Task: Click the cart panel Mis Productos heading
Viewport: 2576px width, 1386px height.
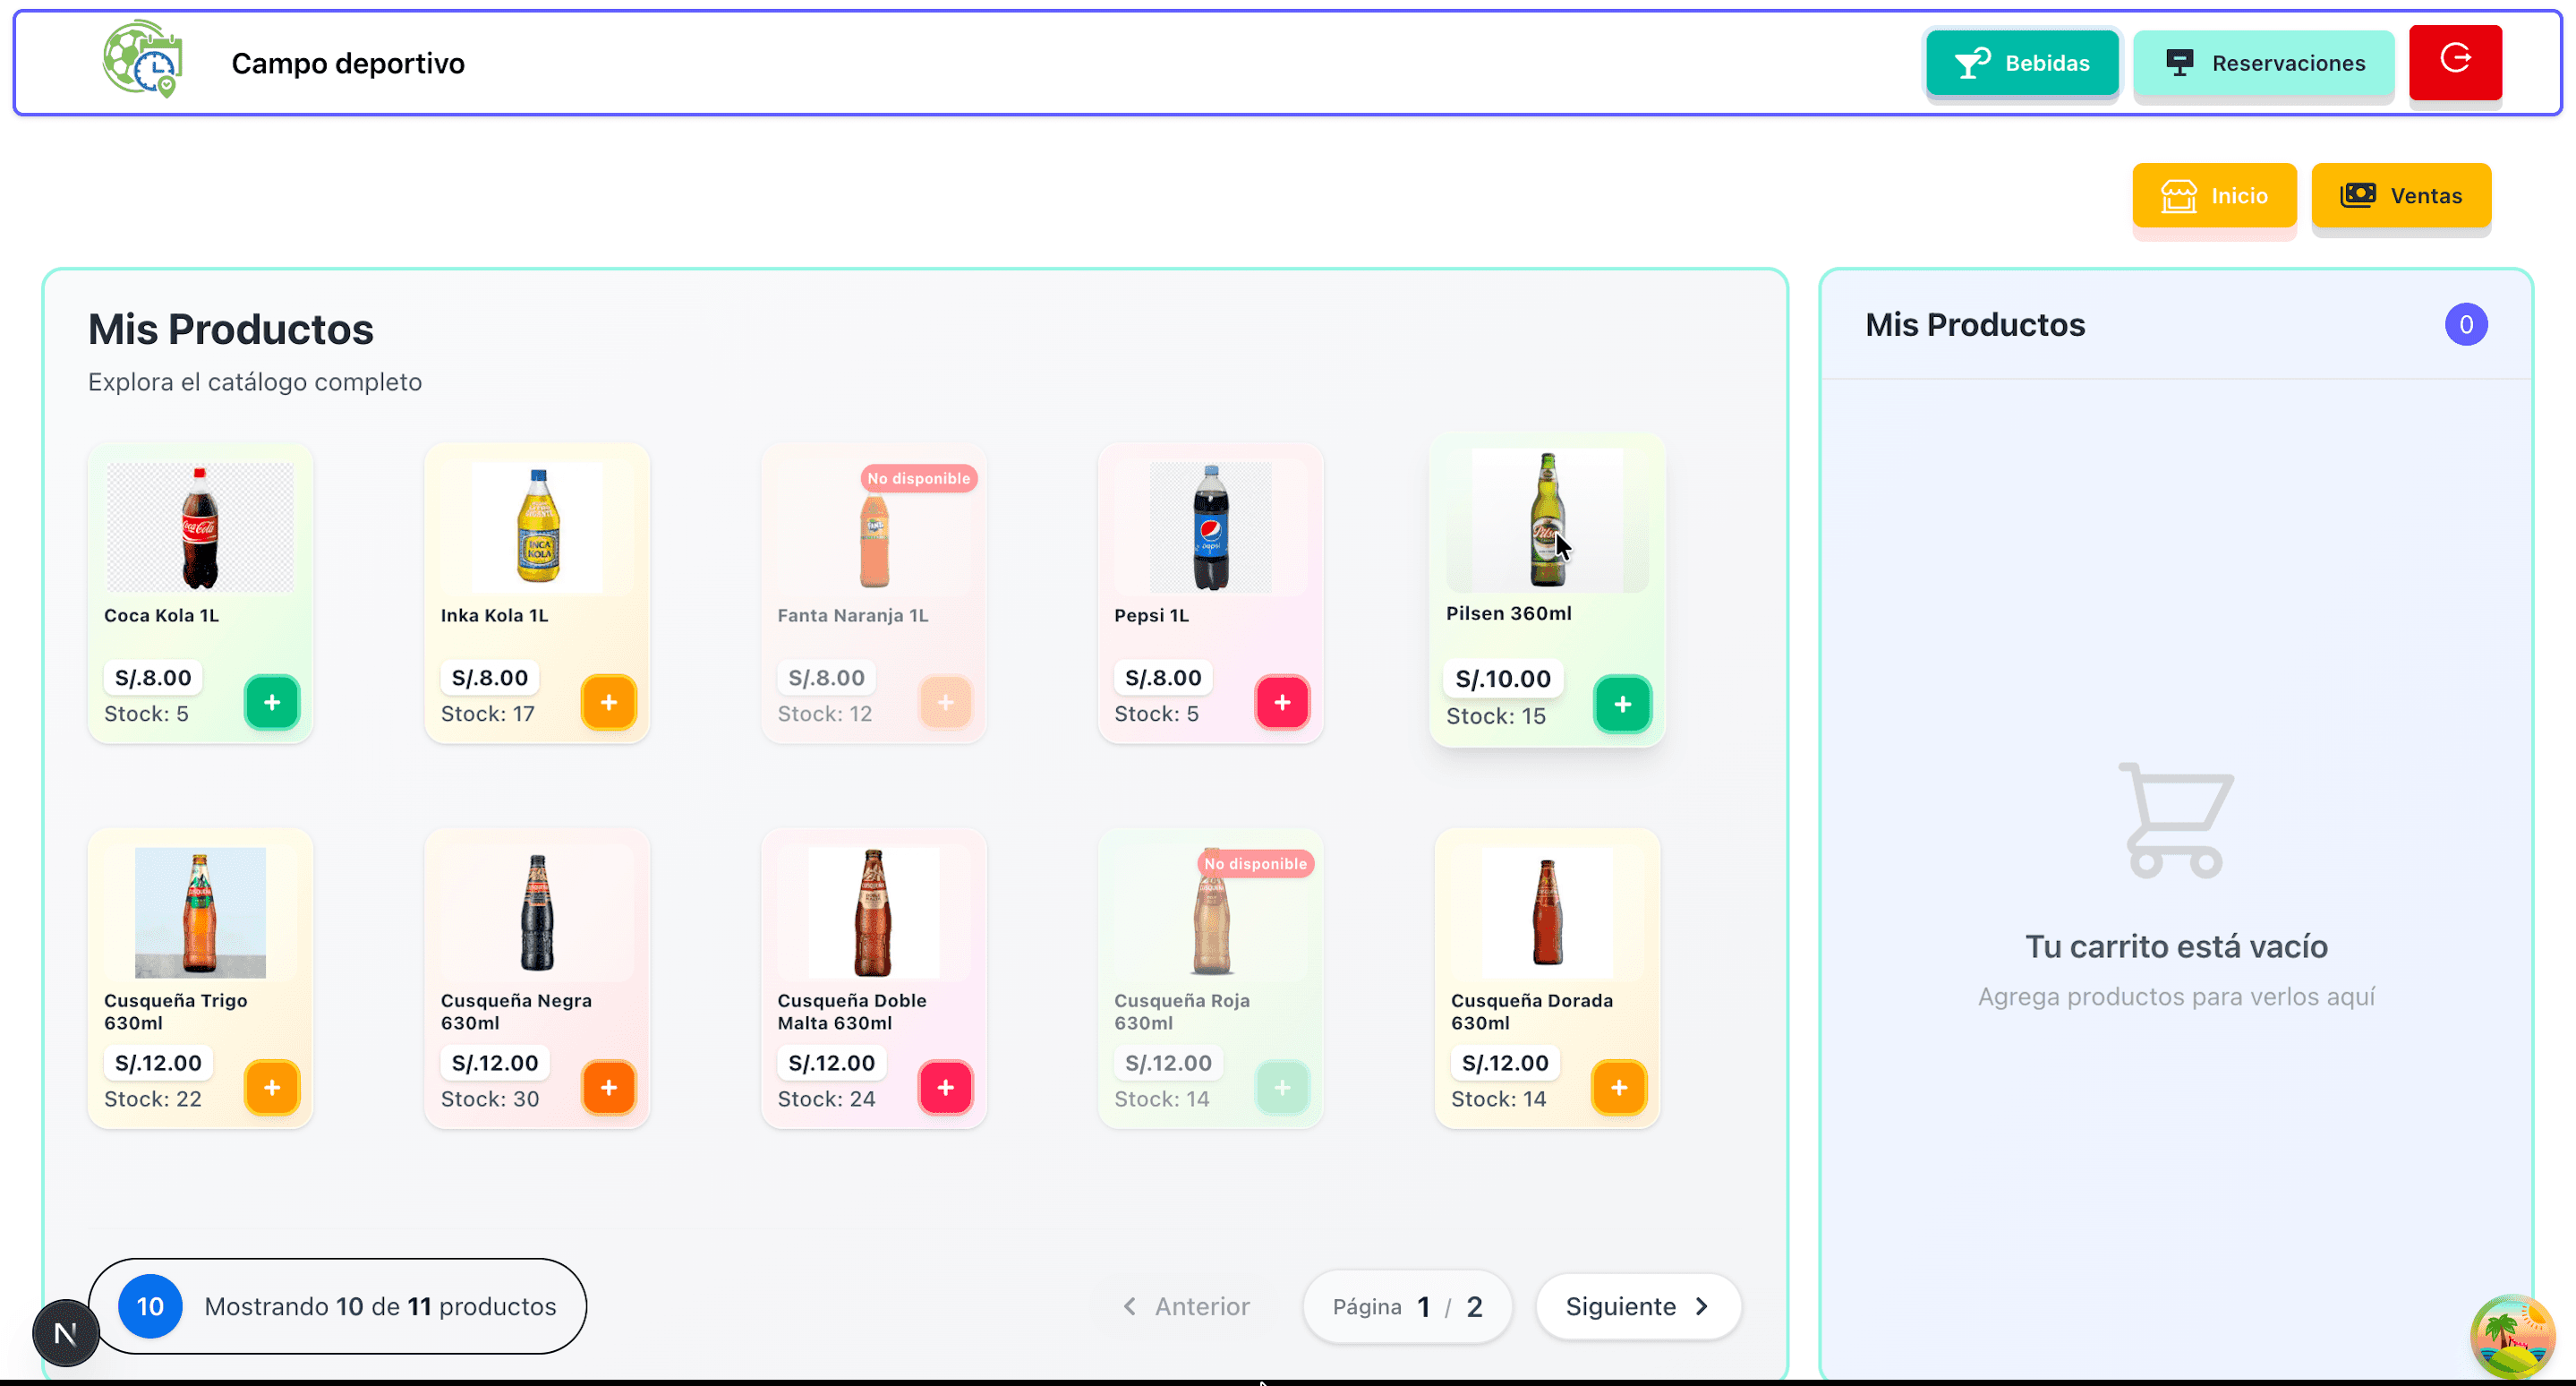Action: coord(1975,325)
